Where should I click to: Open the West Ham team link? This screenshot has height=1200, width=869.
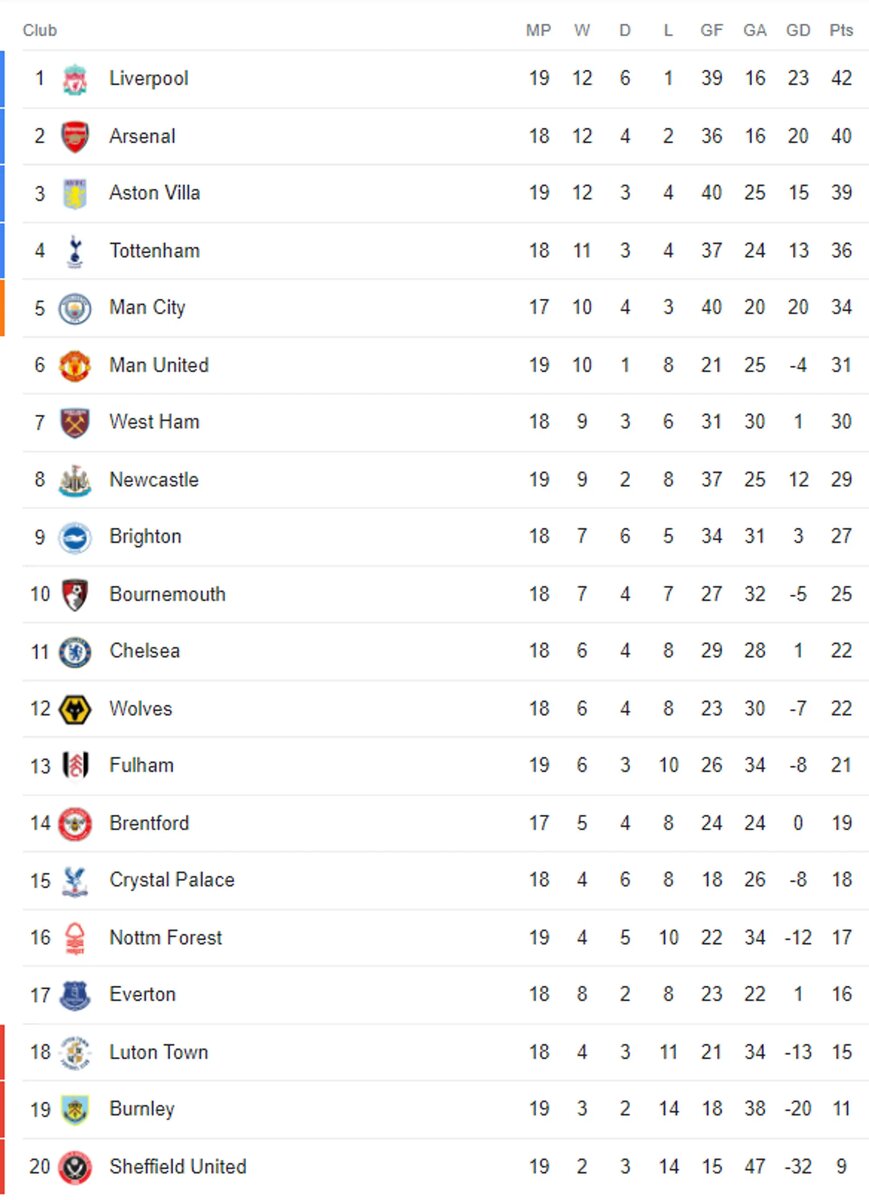154,422
